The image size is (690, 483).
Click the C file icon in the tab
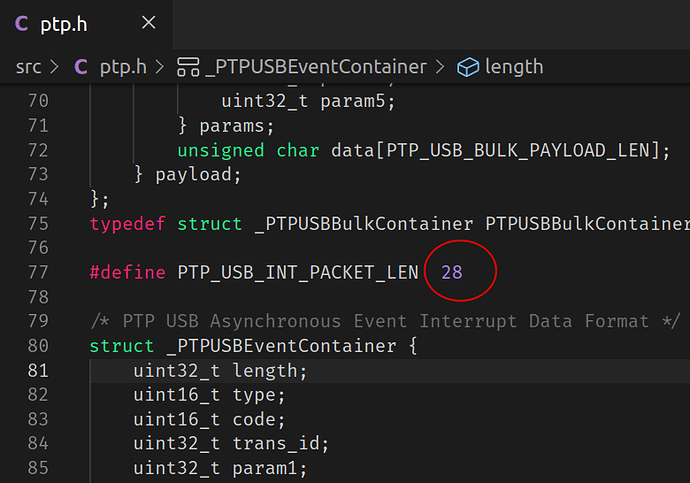pyautogui.click(x=21, y=23)
